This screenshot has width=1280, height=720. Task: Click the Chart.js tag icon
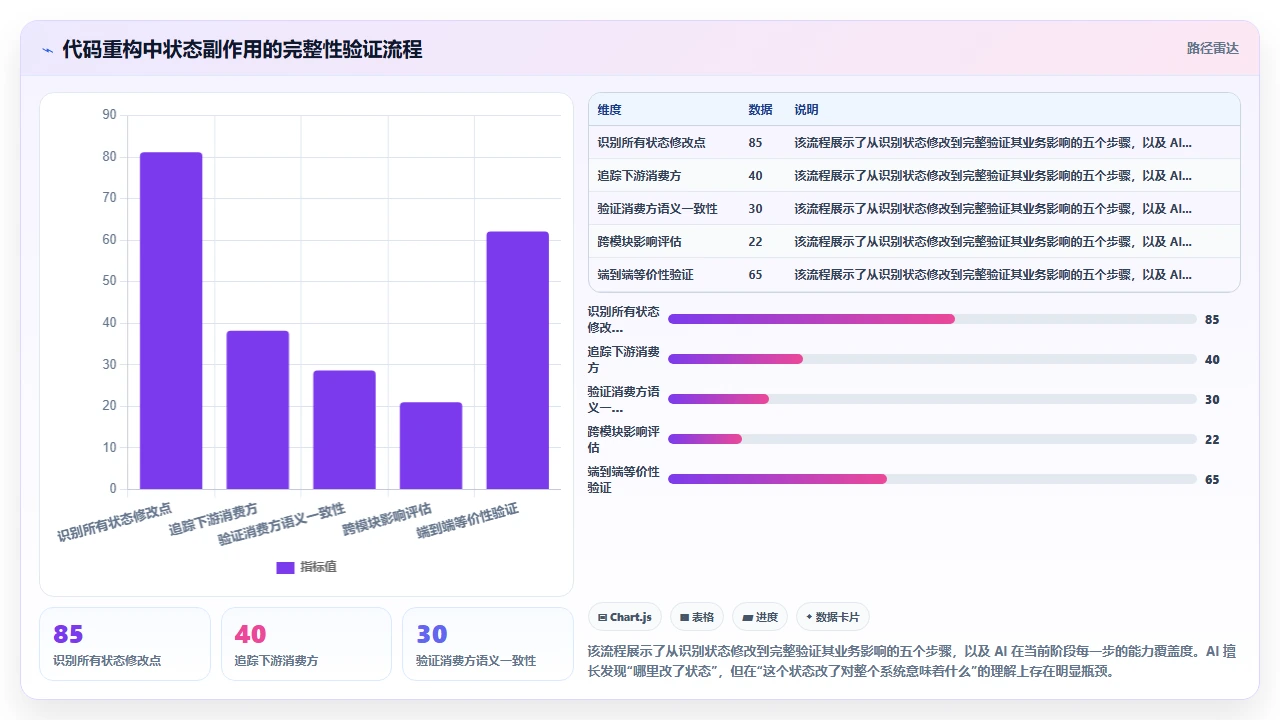(602, 617)
